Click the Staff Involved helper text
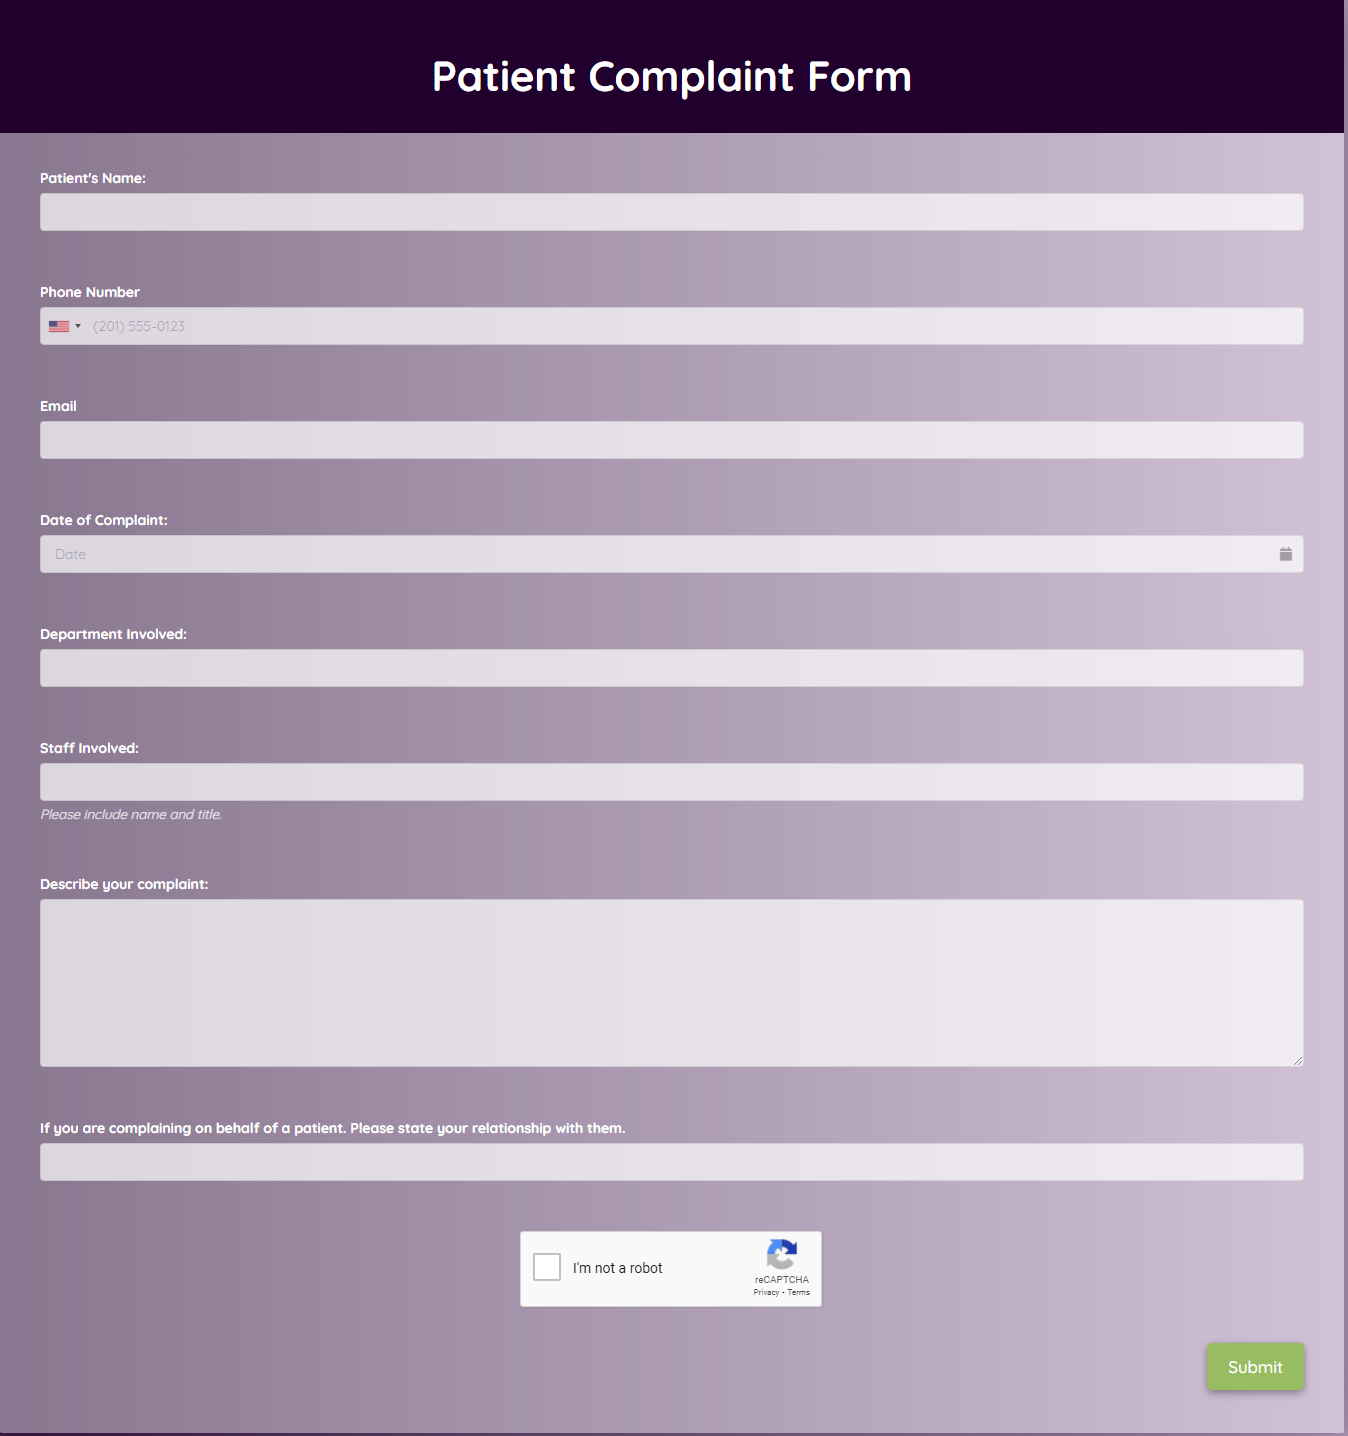1348x1436 pixels. tap(130, 814)
